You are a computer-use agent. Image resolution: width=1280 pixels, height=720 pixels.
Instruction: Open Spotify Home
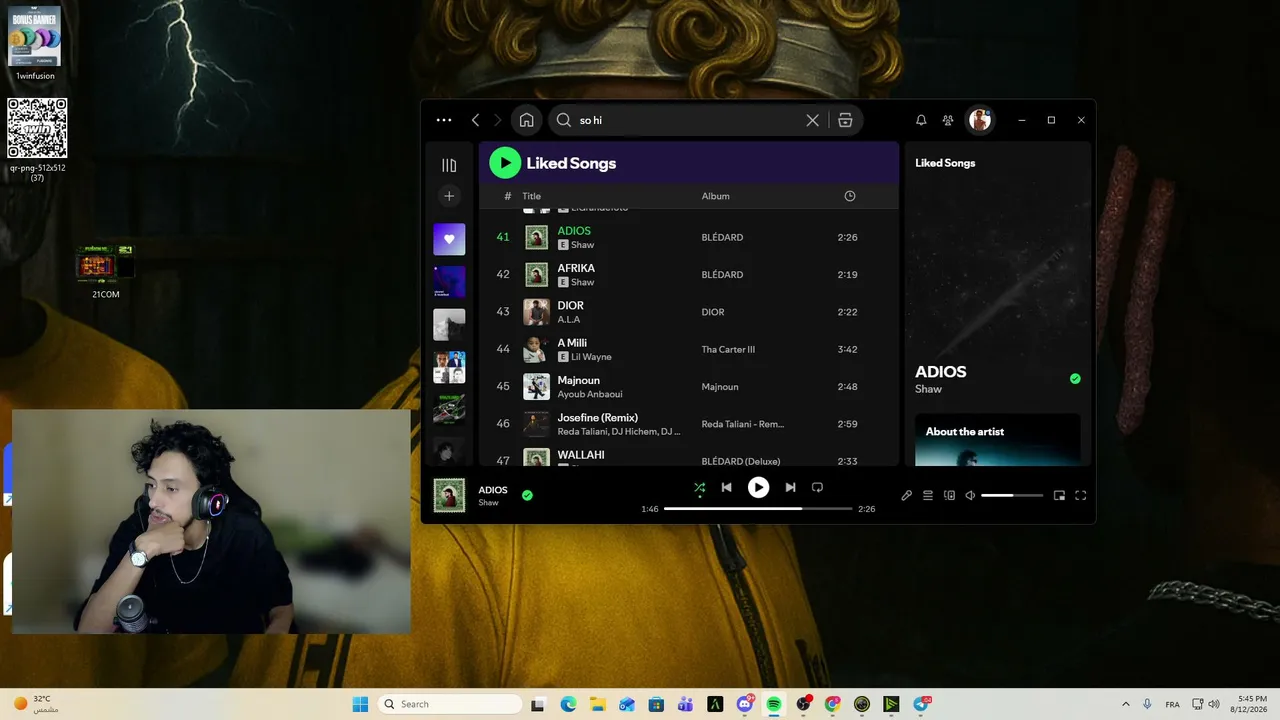tap(526, 120)
